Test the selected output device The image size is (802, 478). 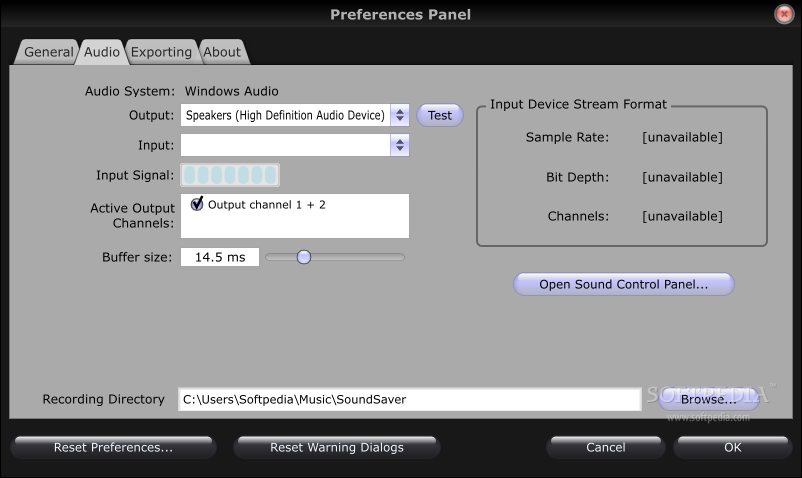[x=440, y=115]
